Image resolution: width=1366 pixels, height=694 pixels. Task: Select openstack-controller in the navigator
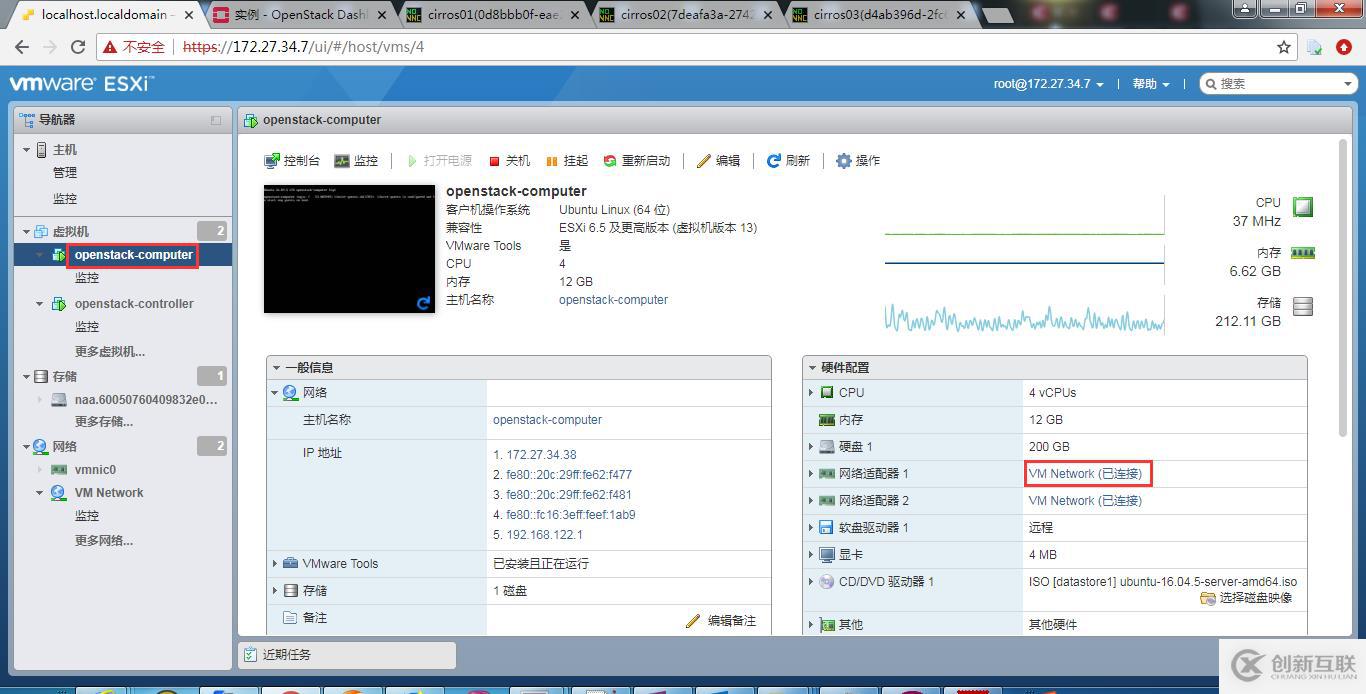coord(134,304)
